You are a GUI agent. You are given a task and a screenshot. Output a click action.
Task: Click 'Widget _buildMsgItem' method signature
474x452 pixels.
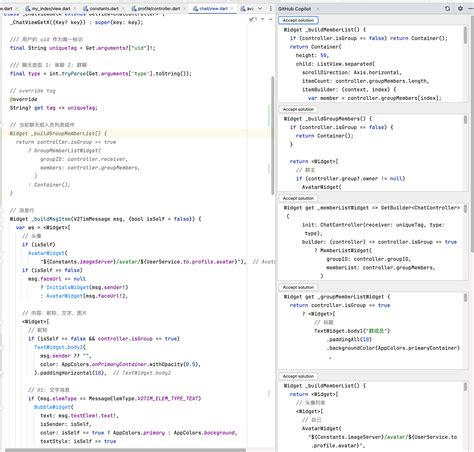pos(105,219)
